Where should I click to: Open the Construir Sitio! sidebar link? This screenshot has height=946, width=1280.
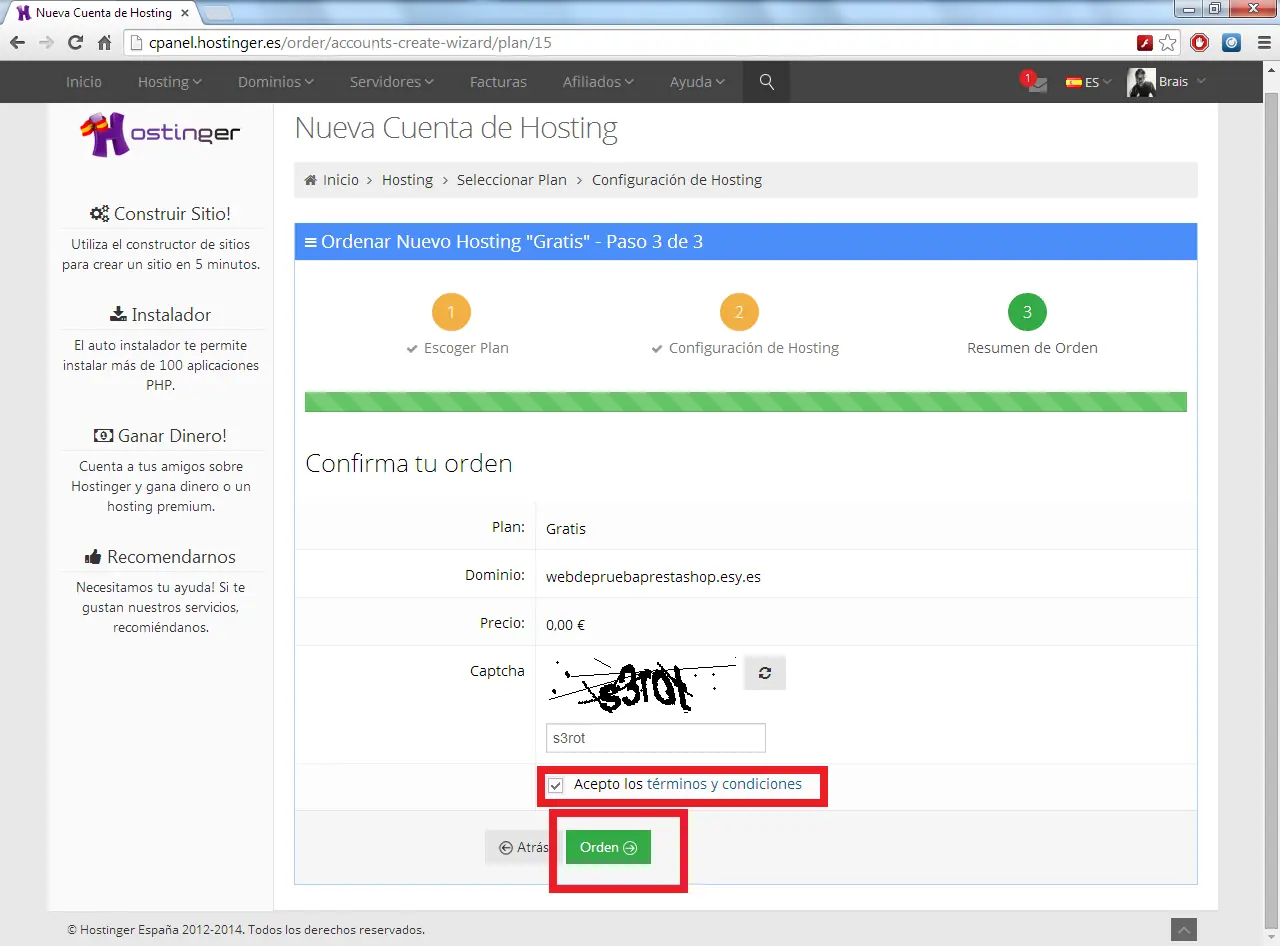tap(160, 213)
